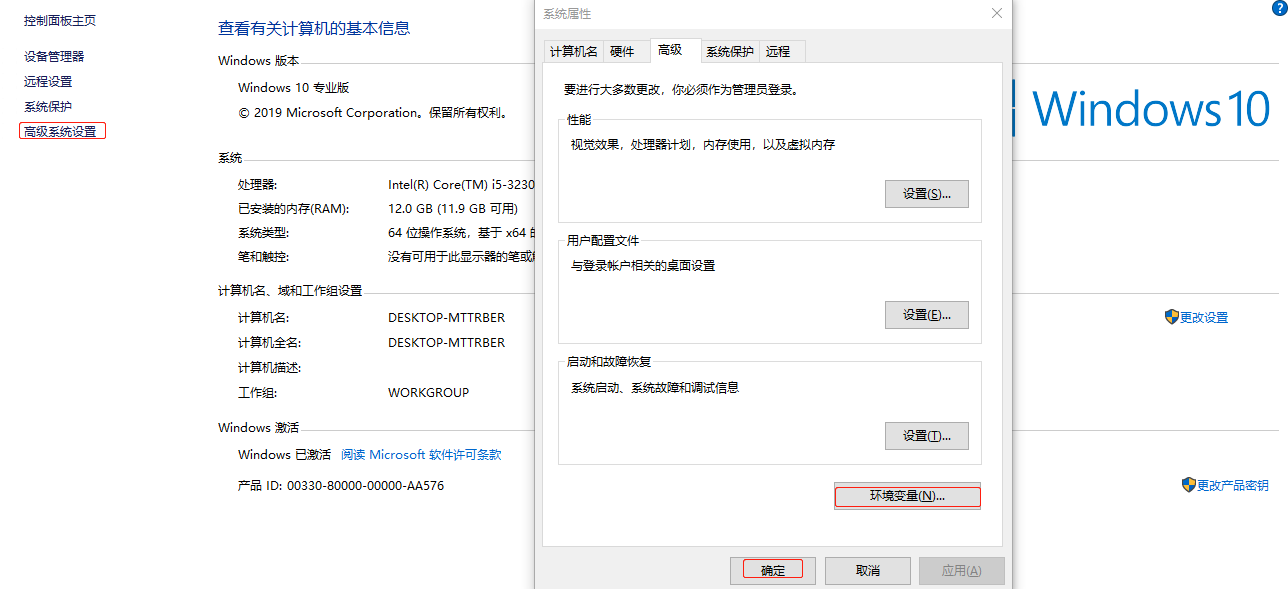Switch to the 计算机名 tab
The width and height of the screenshot is (1288, 589).
[574, 52]
